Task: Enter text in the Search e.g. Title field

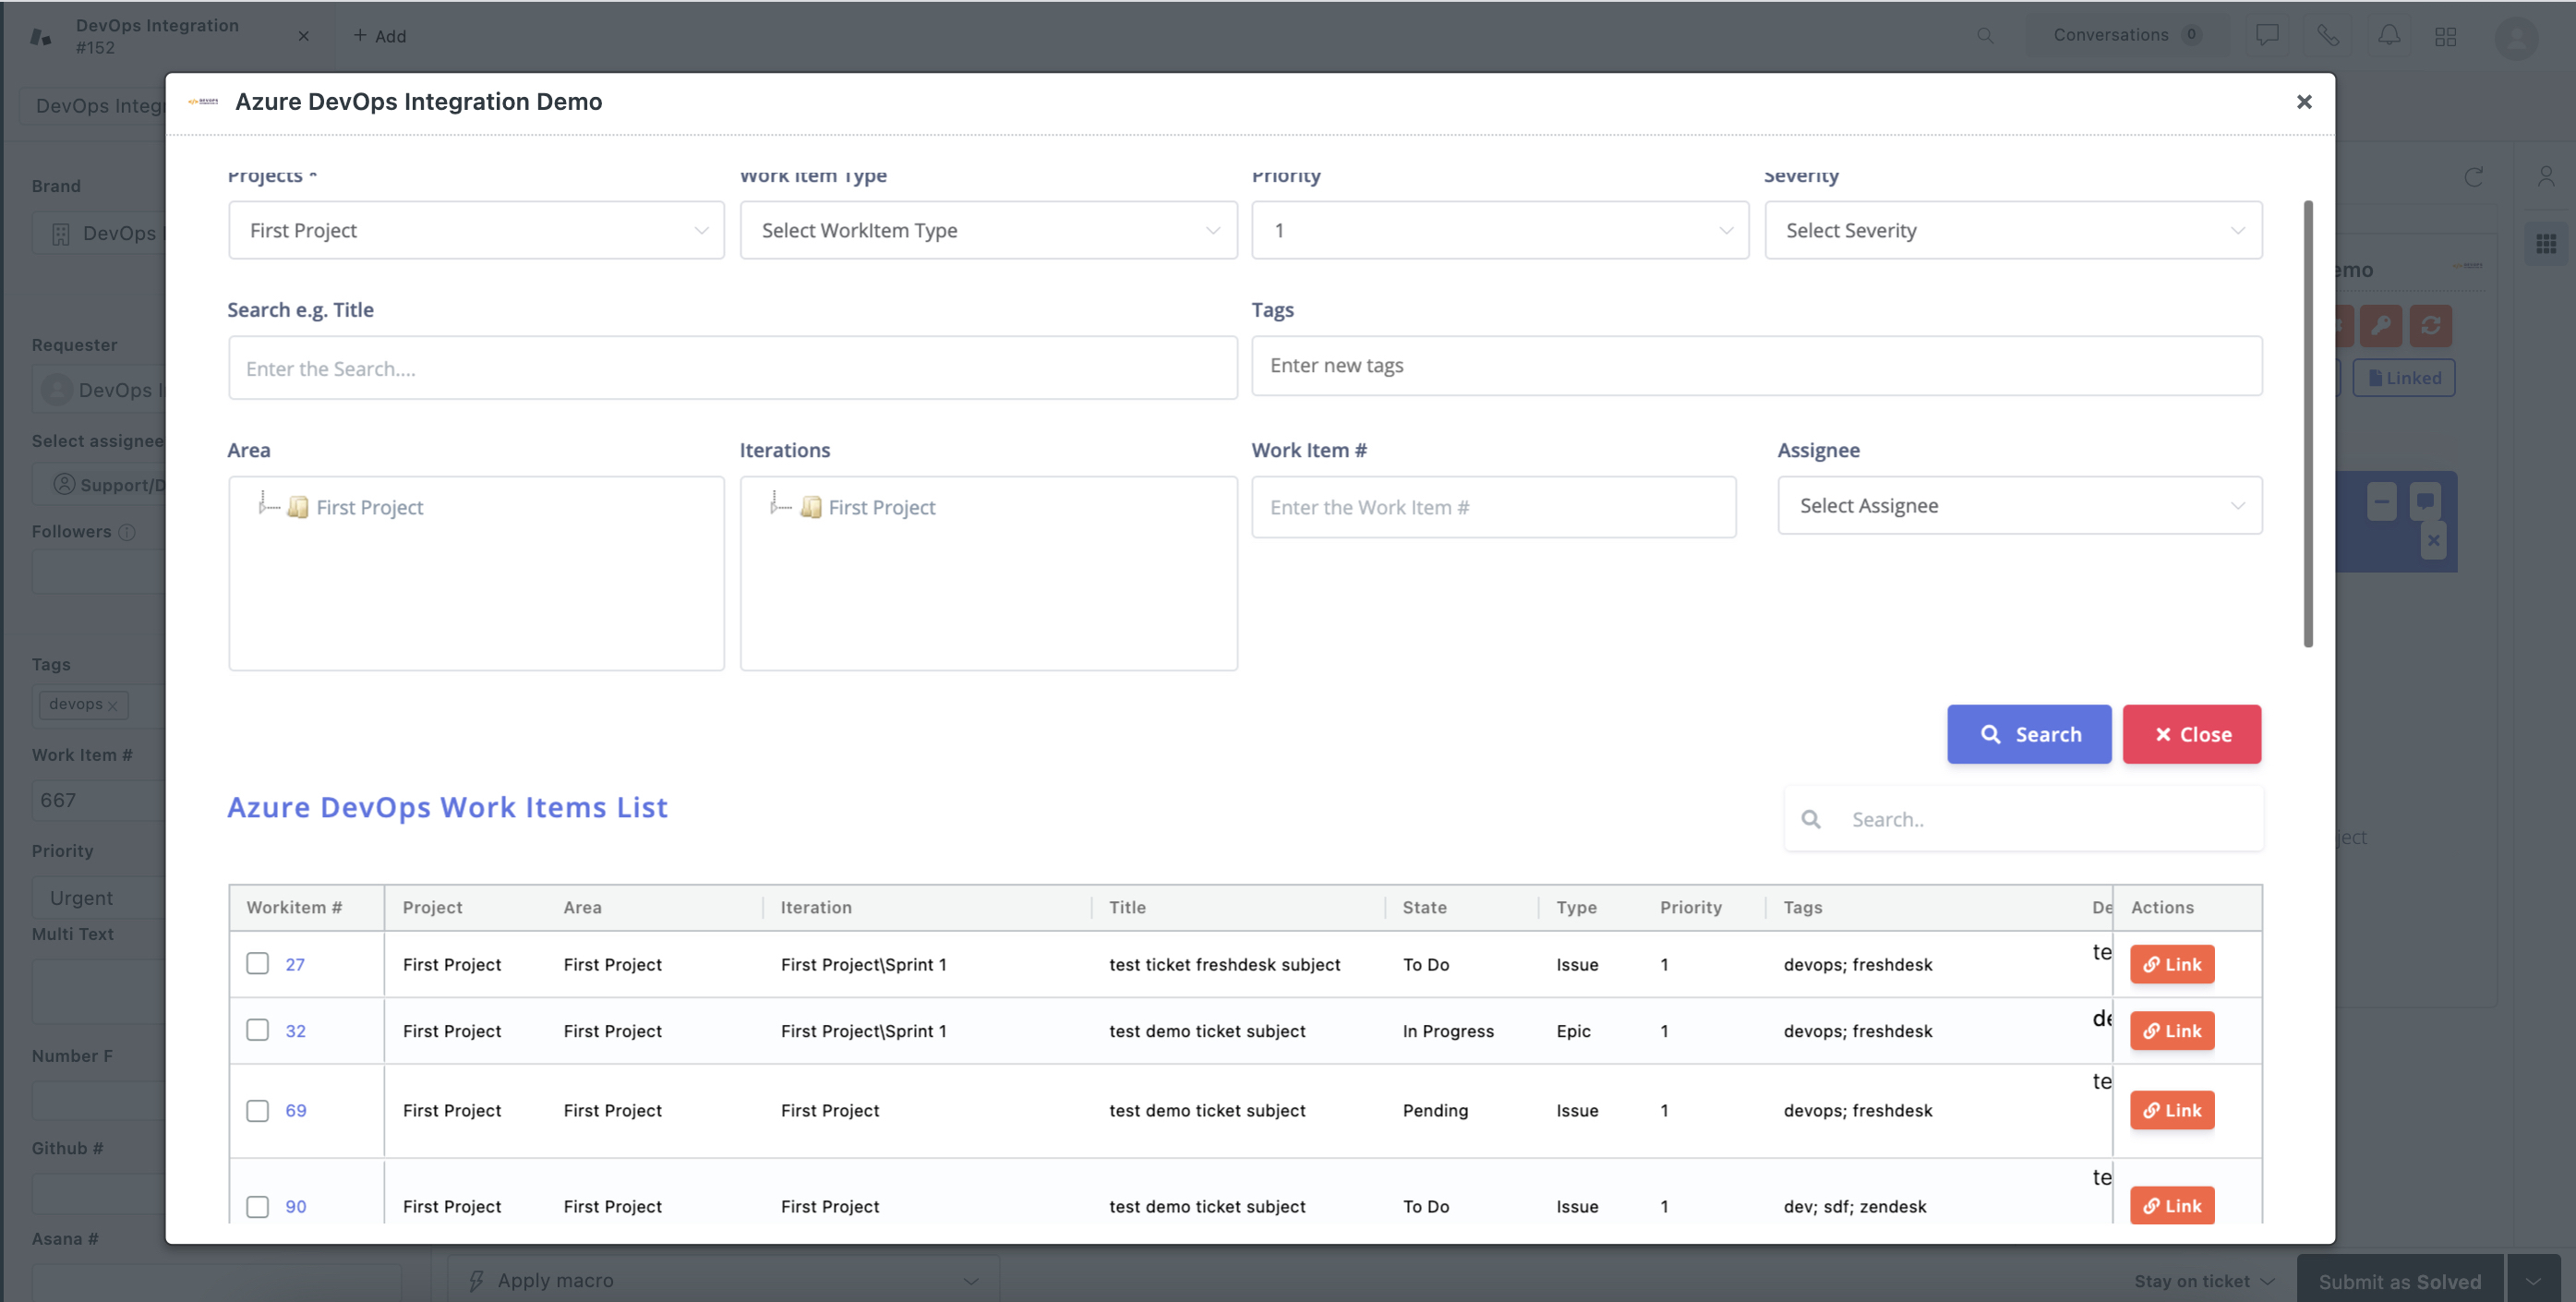Action: 732,366
